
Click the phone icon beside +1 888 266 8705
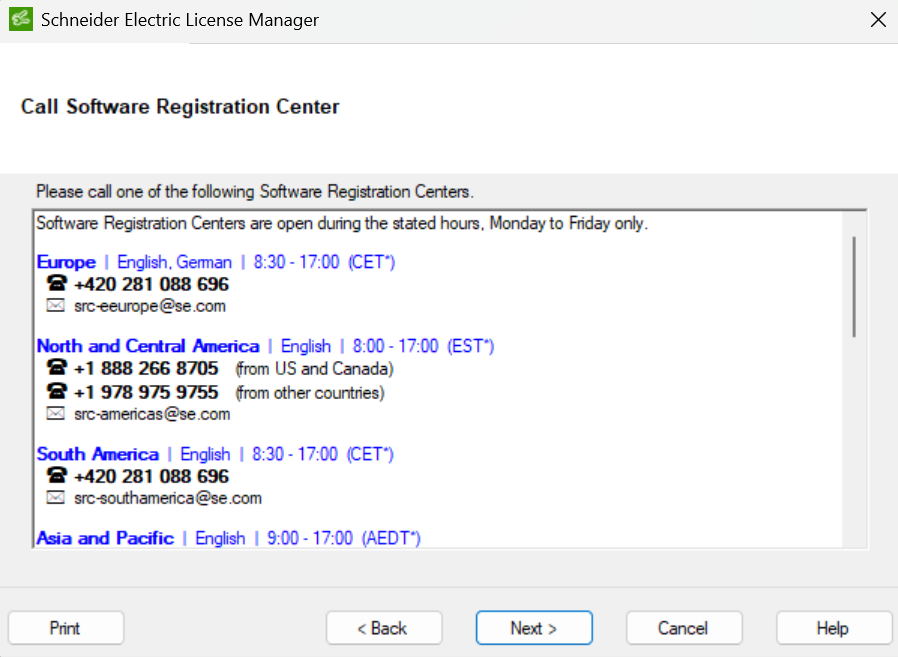click(56, 367)
